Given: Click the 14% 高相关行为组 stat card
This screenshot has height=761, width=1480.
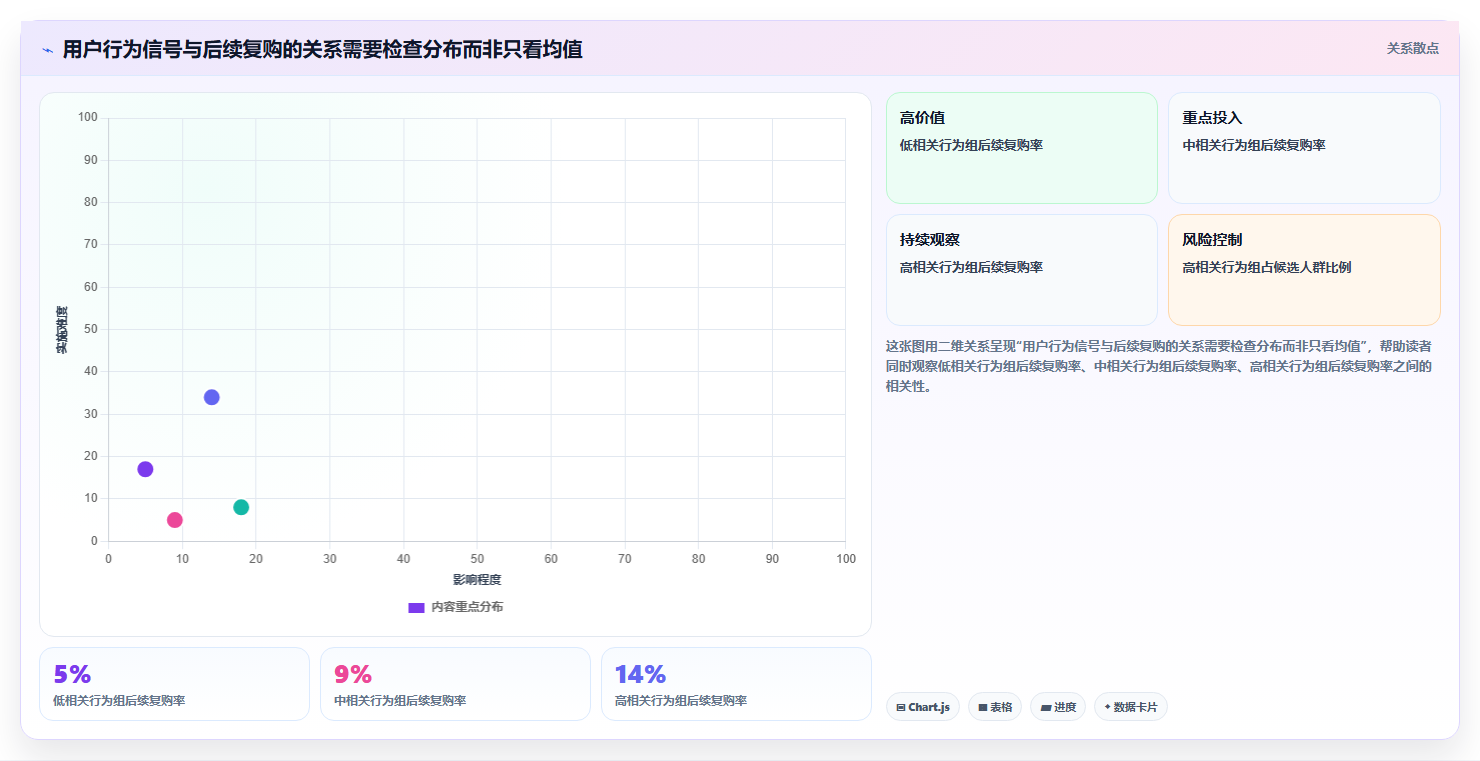Looking at the screenshot, I should (736, 684).
